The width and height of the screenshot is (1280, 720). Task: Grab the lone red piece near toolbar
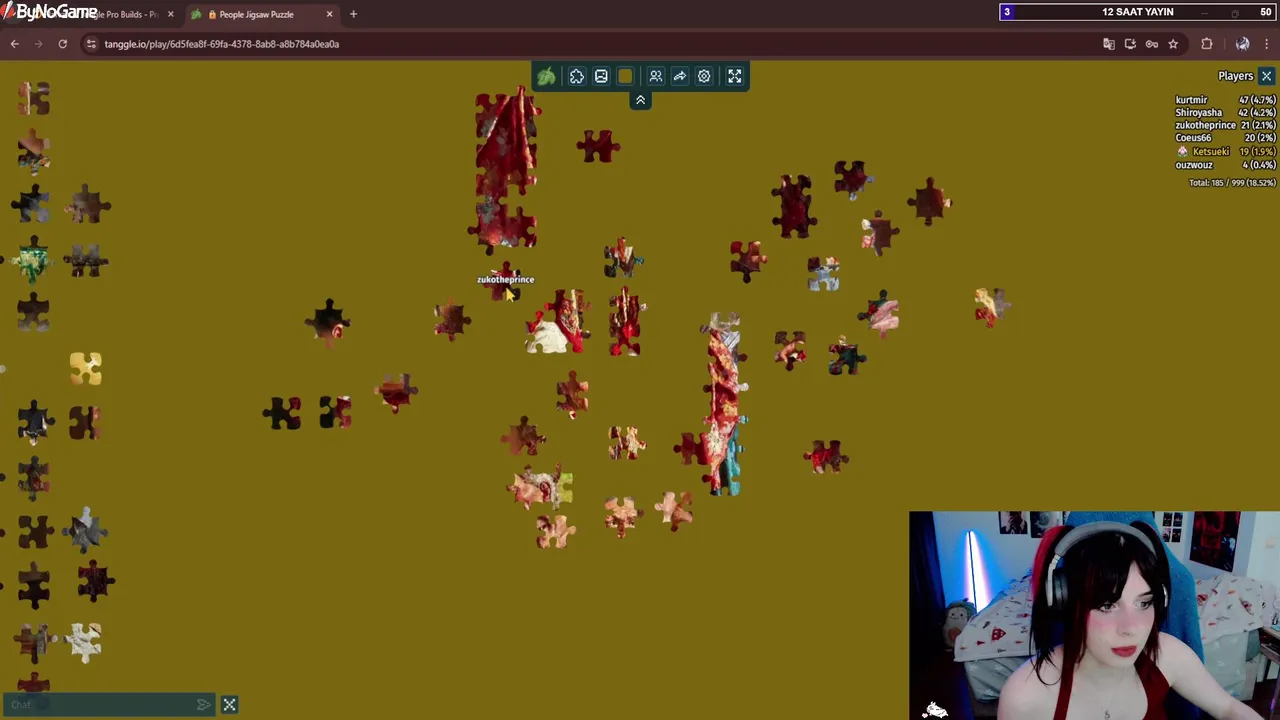click(x=598, y=147)
